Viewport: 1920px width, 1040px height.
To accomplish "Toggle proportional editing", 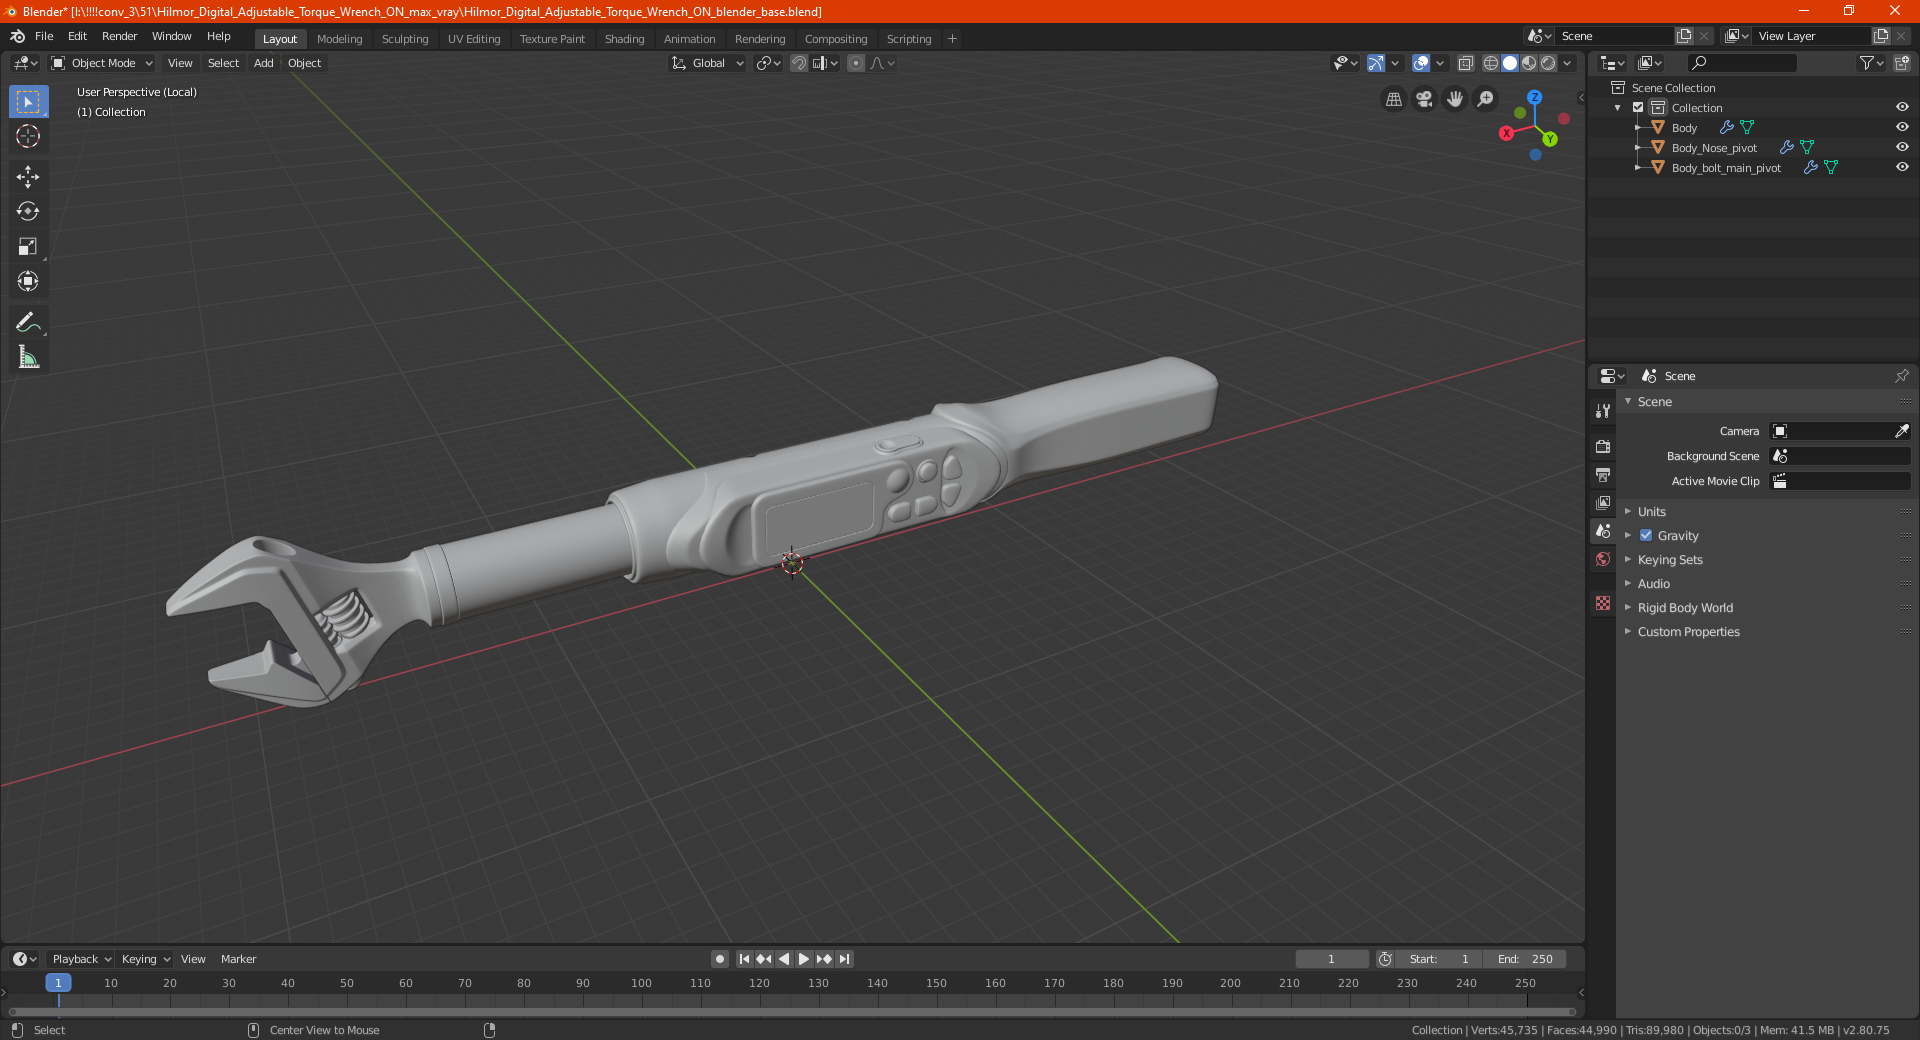I will 856,63.
